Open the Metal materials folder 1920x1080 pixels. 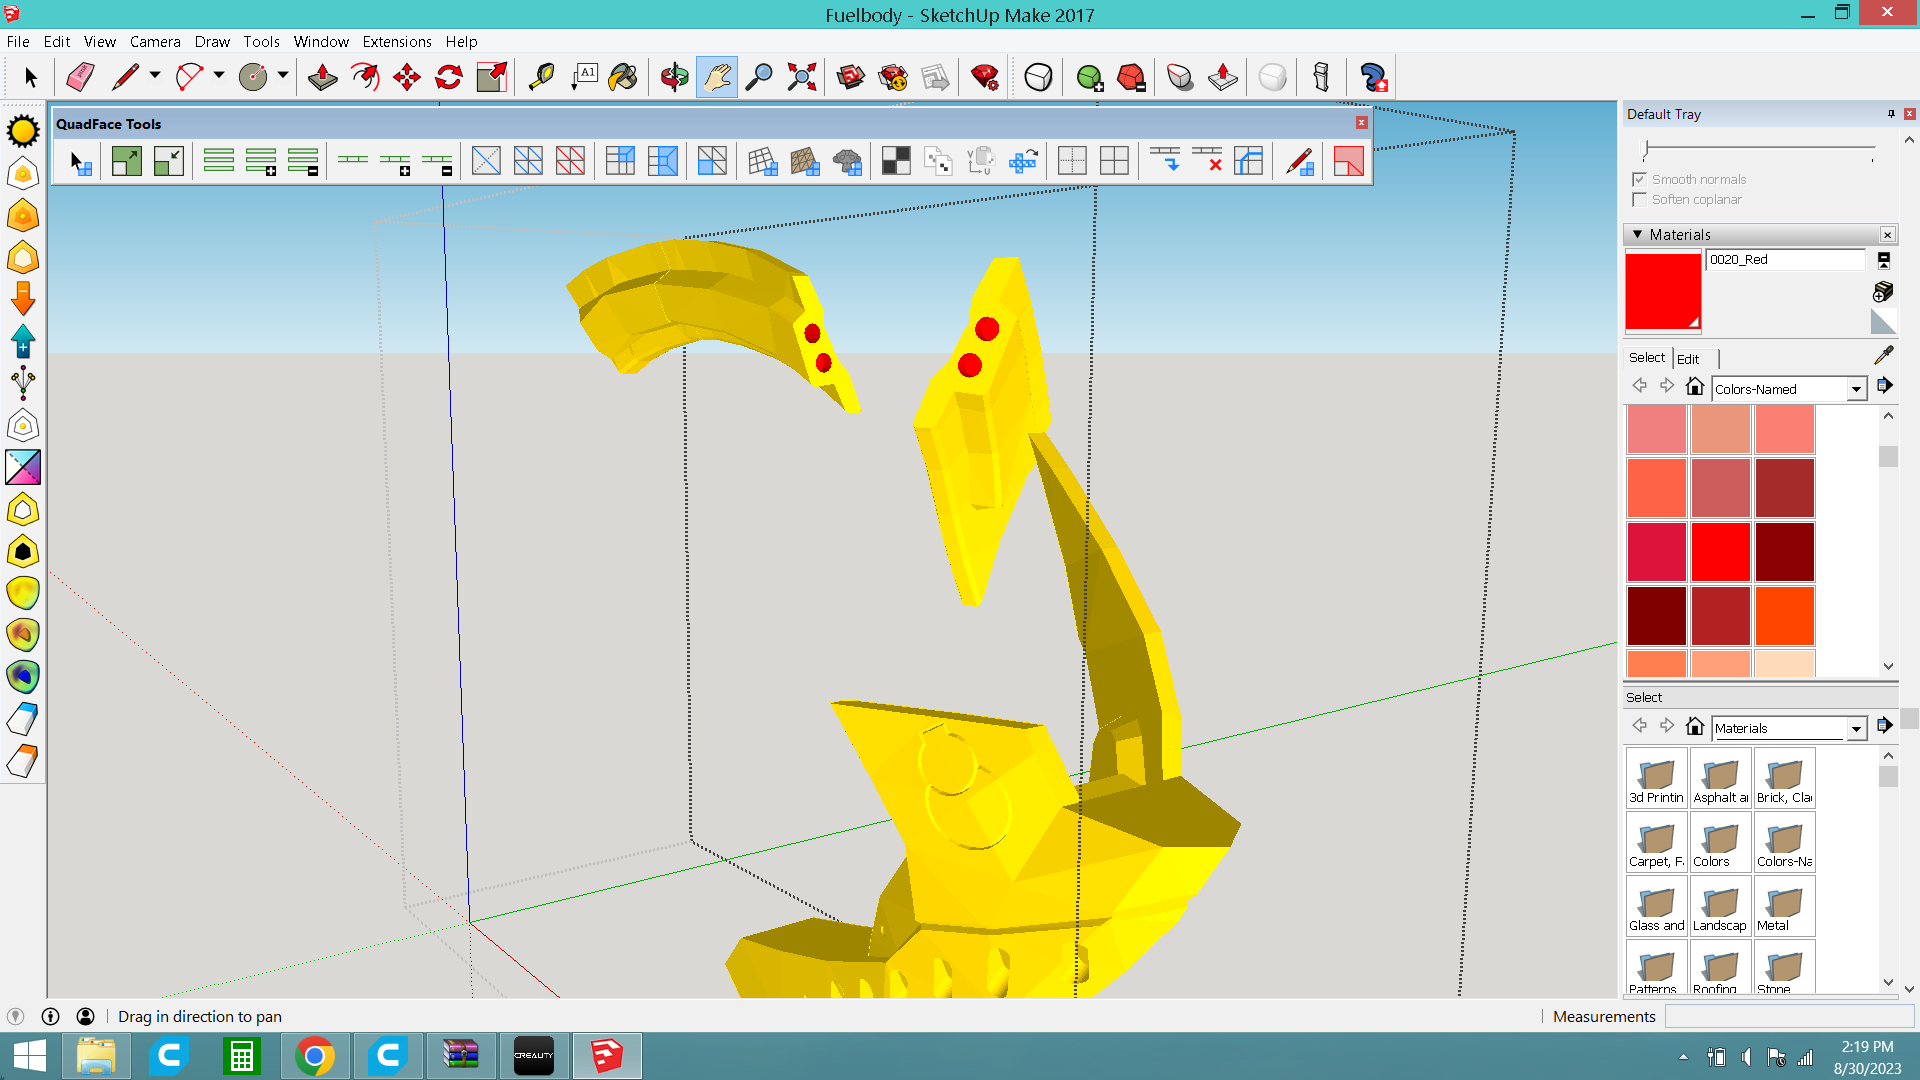click(x=1784, y=906)
